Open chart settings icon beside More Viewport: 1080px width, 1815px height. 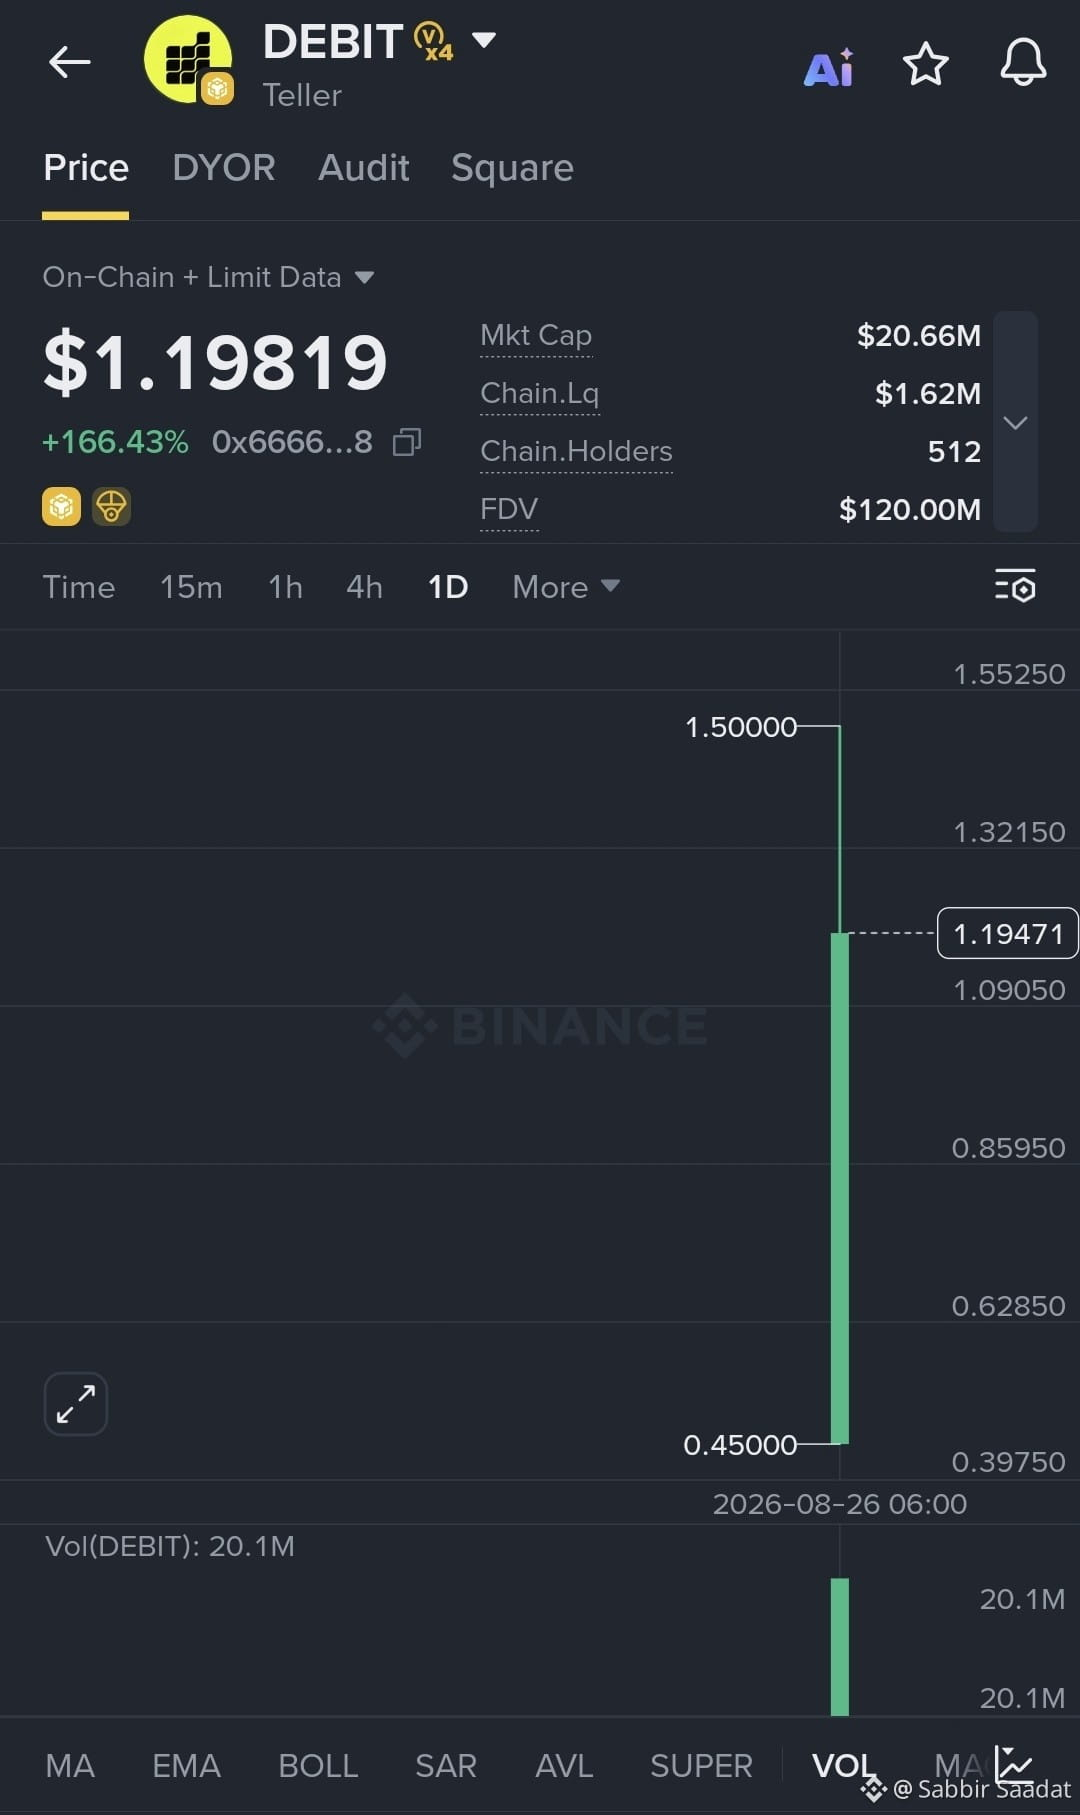1015,586
